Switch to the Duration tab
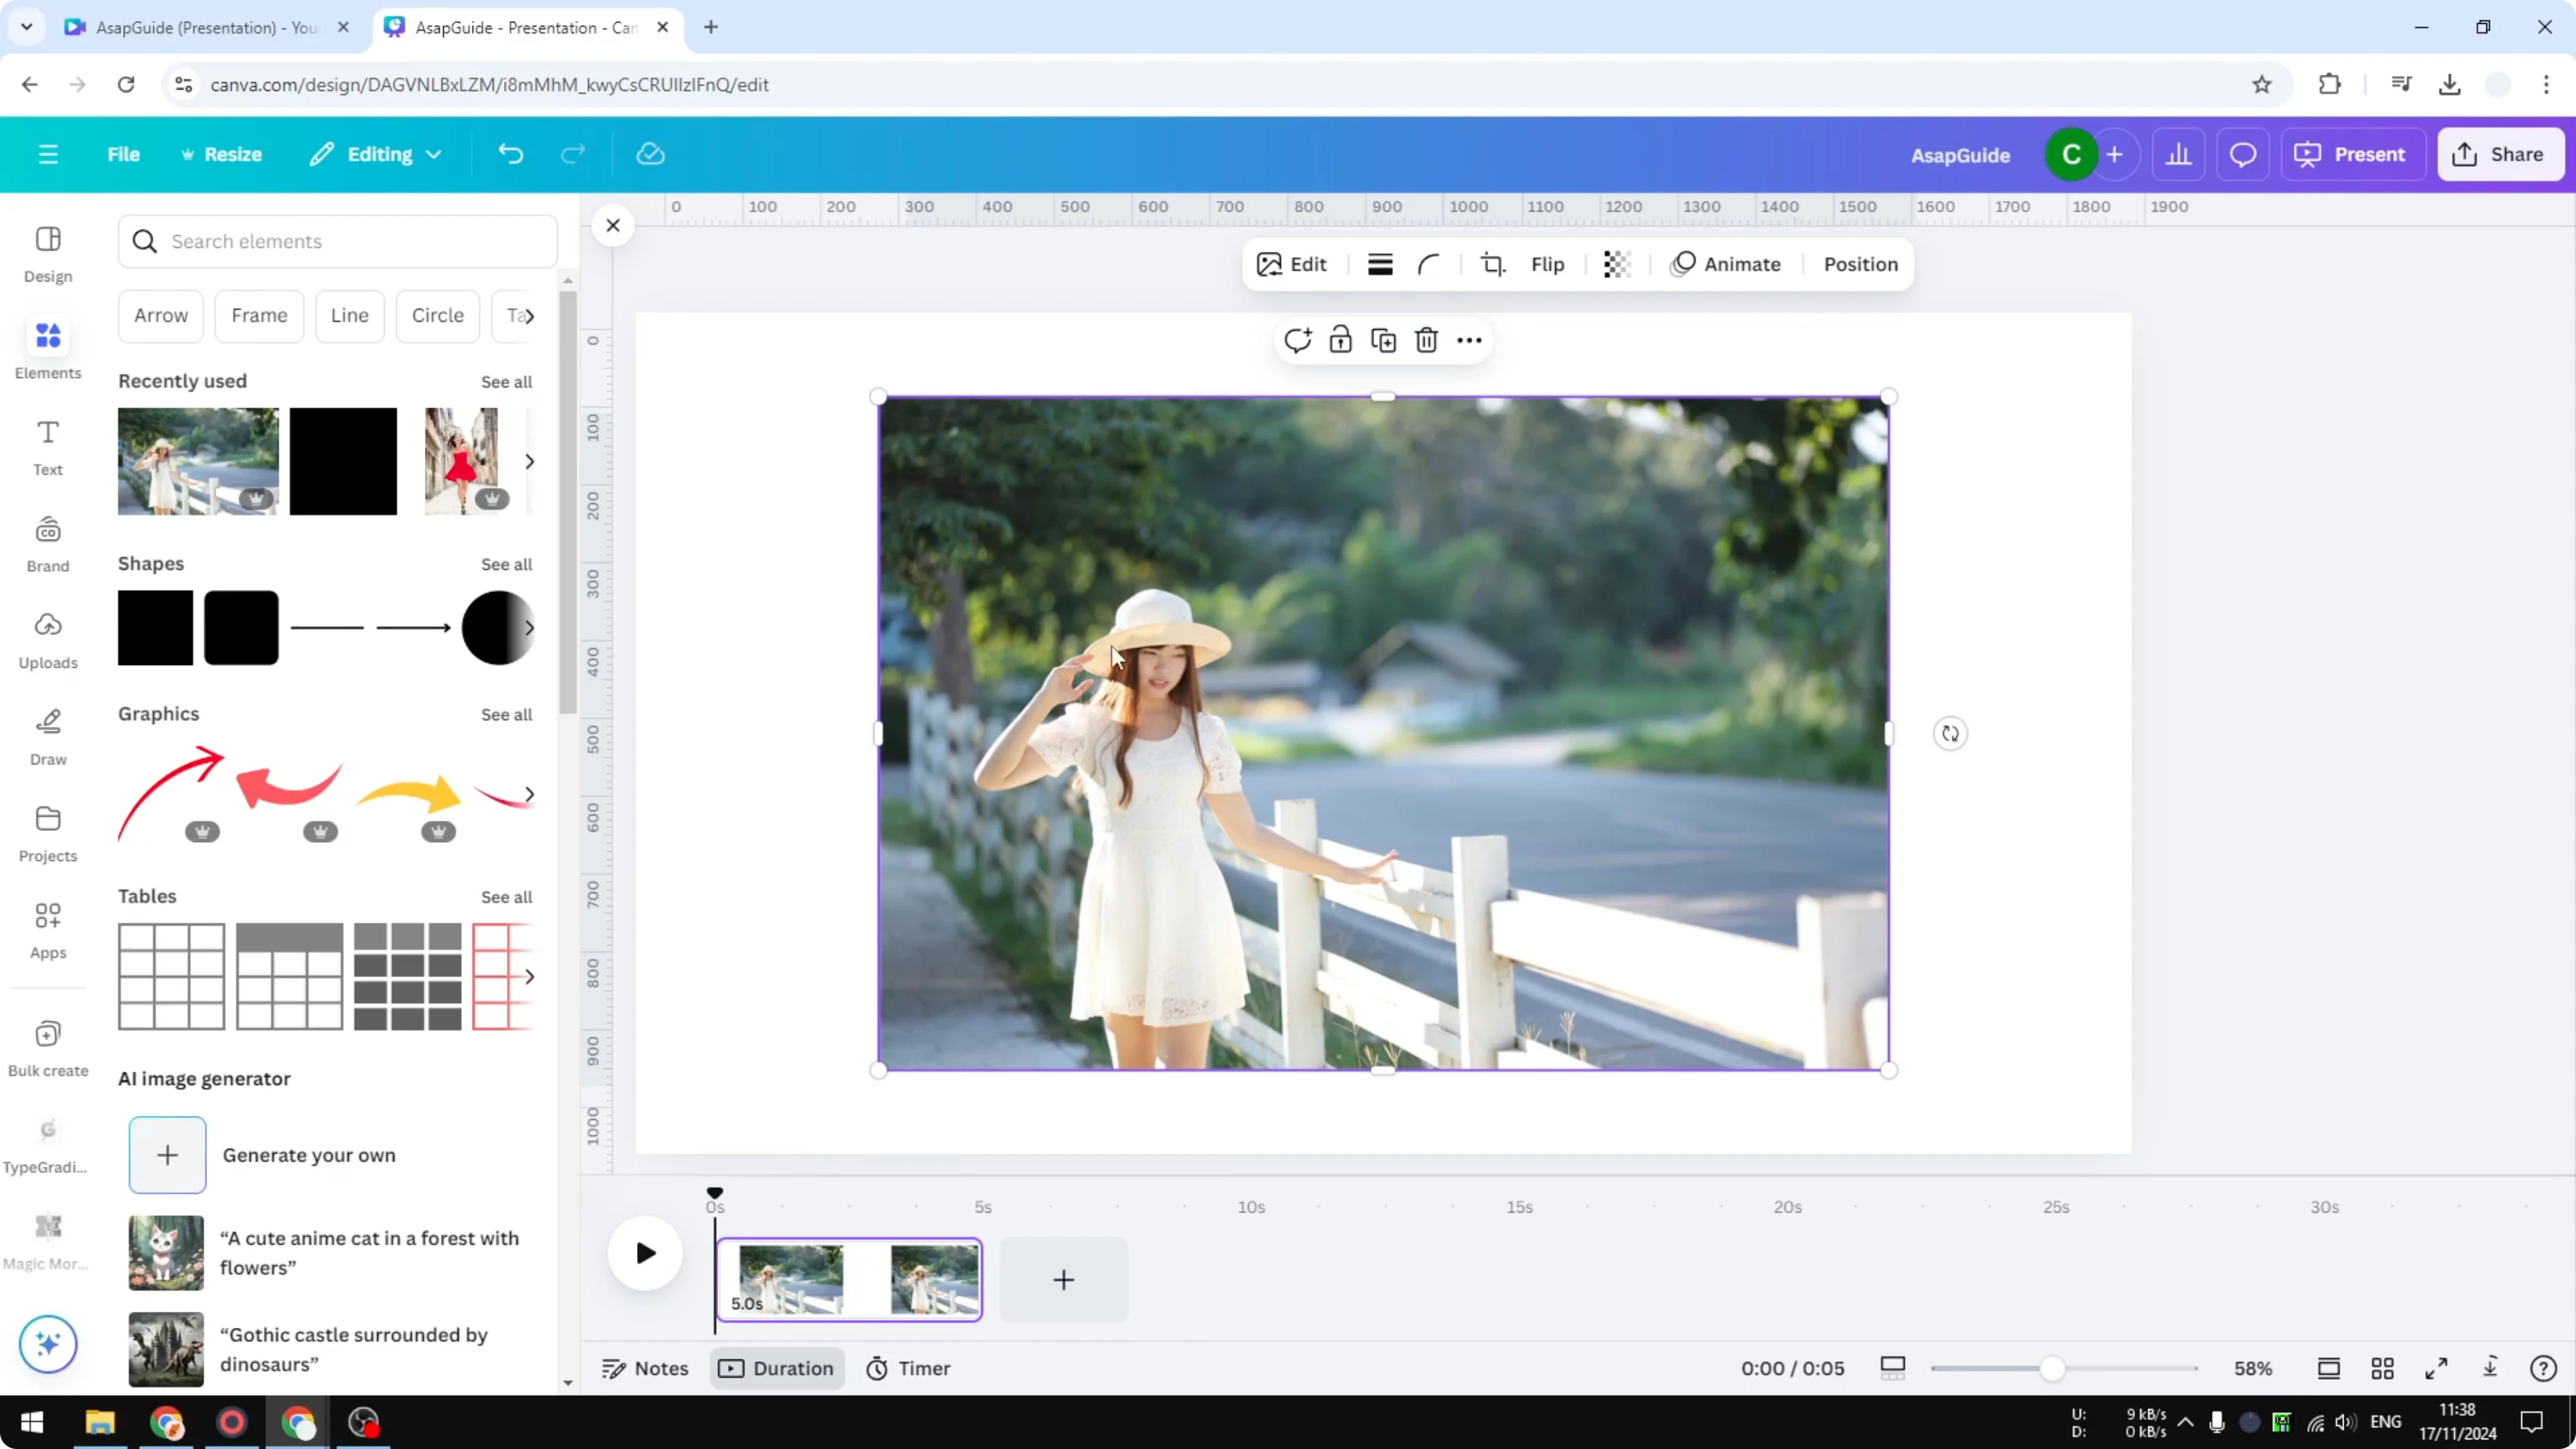Screen dimensions: 2576x1449 pyautogui.click(x=777, y=1368)
